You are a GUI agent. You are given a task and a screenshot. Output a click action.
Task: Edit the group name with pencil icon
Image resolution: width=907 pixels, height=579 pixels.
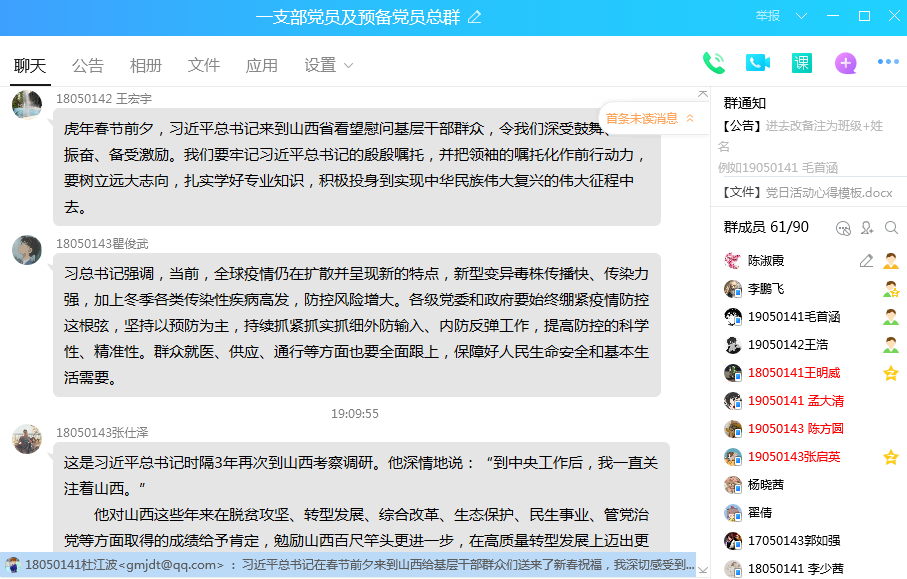click(x=475, y=16)
